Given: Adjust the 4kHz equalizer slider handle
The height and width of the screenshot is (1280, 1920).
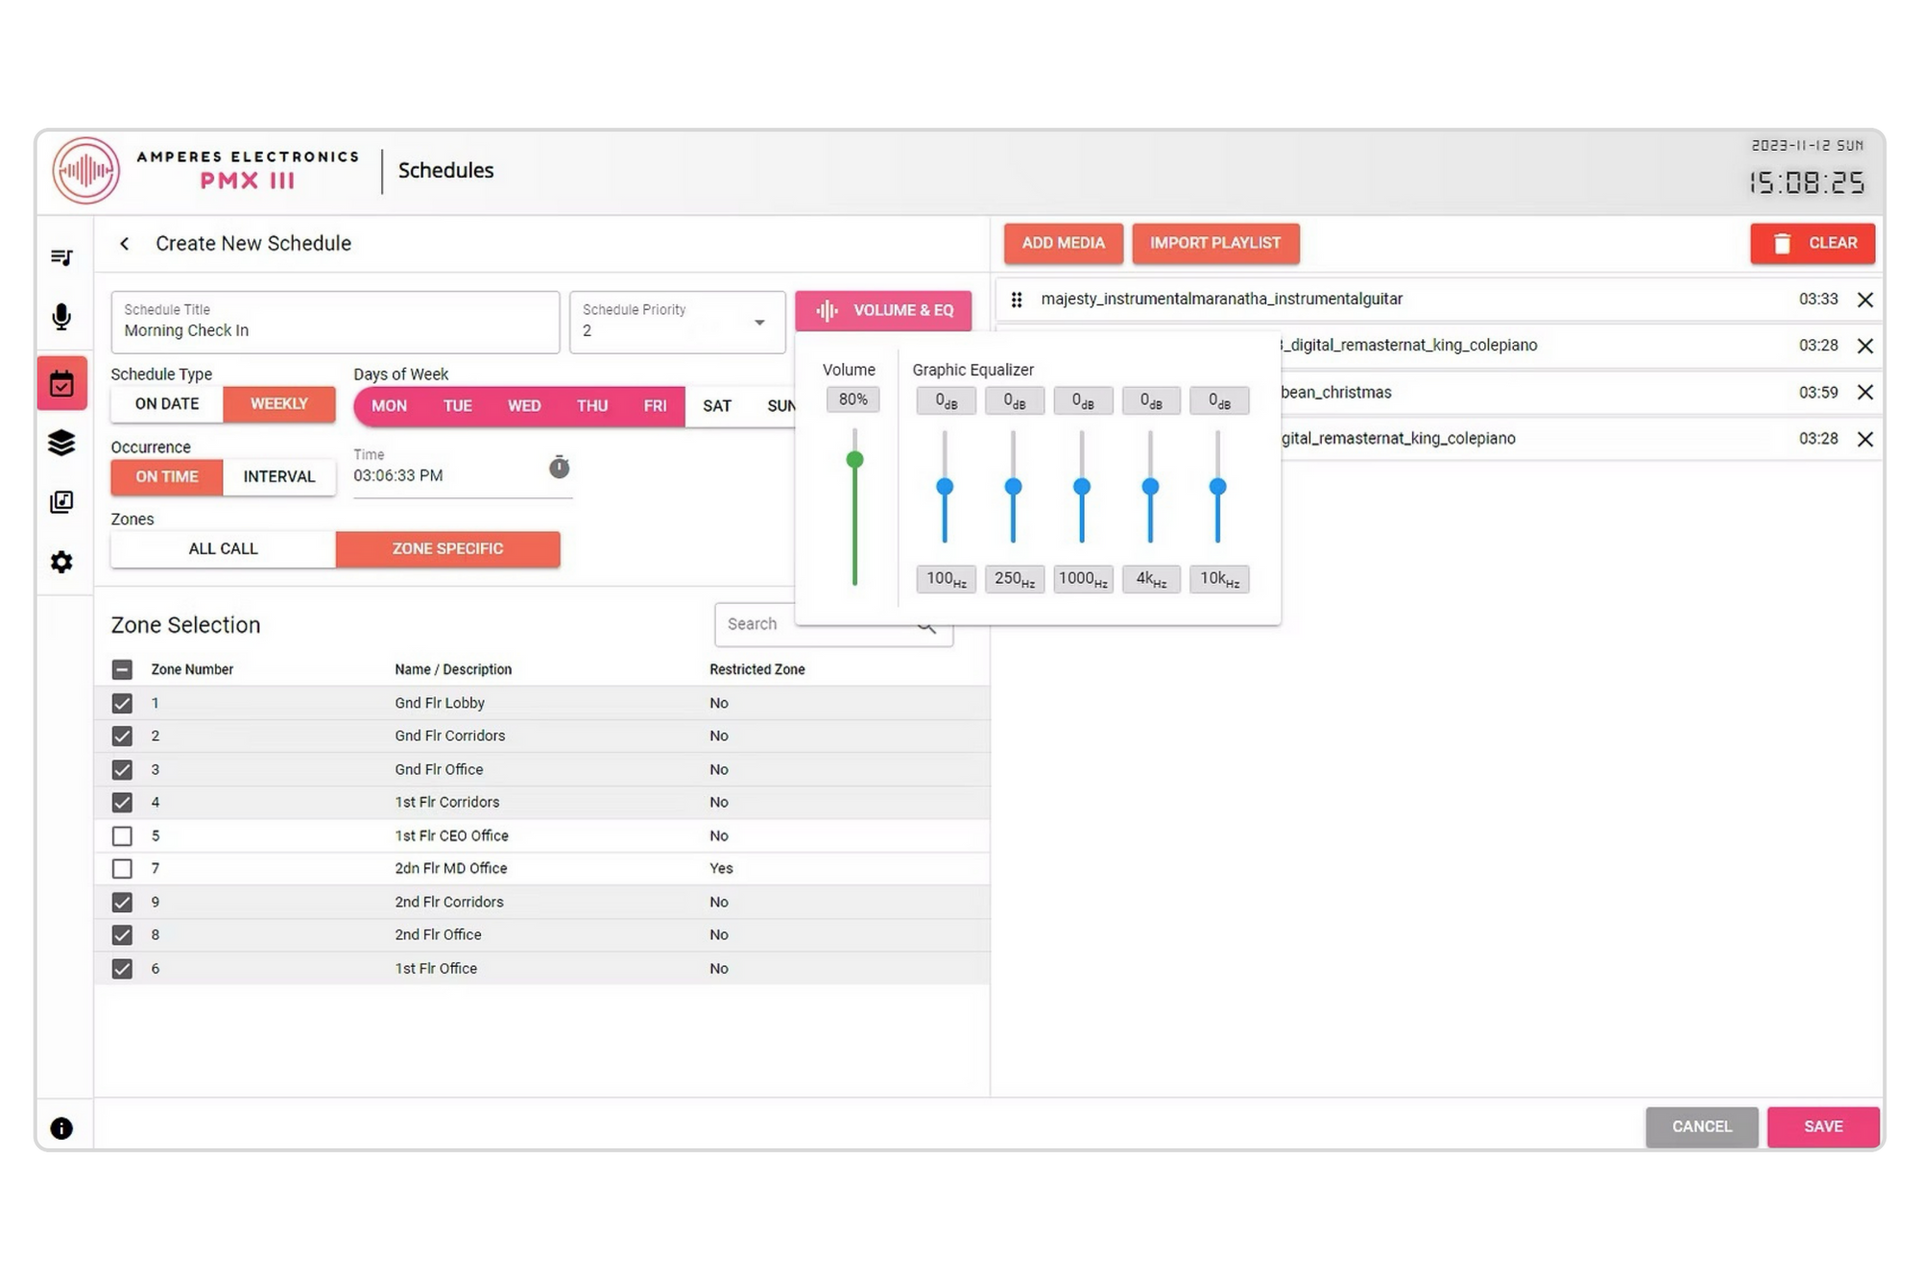Looking at the screenshot, I should (1150, 487).
